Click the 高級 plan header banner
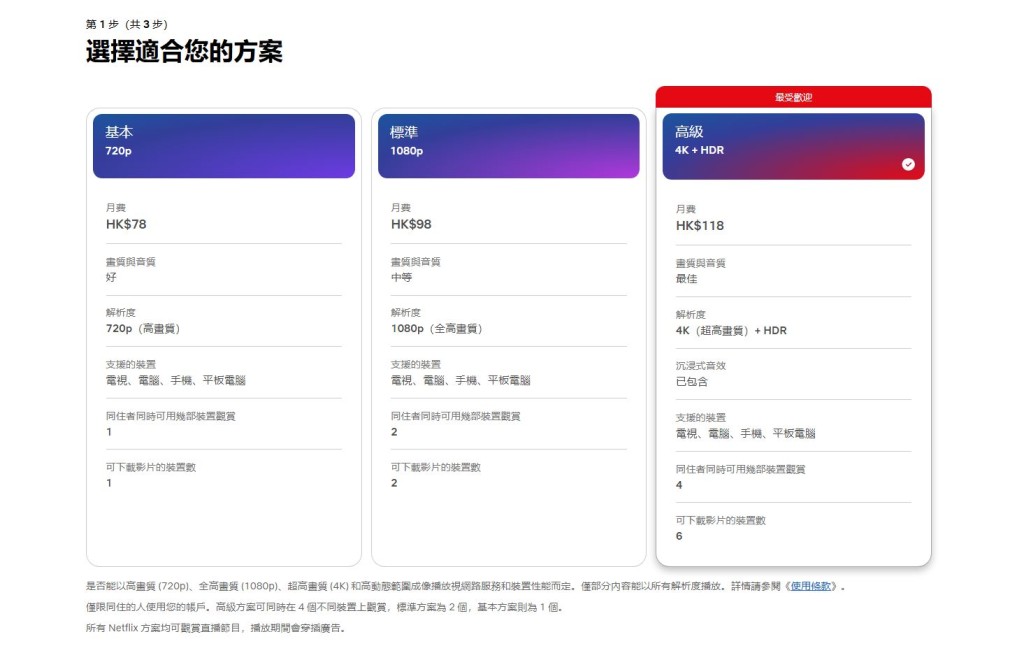This screenshot has width=1024, height=646. point(793,145)
